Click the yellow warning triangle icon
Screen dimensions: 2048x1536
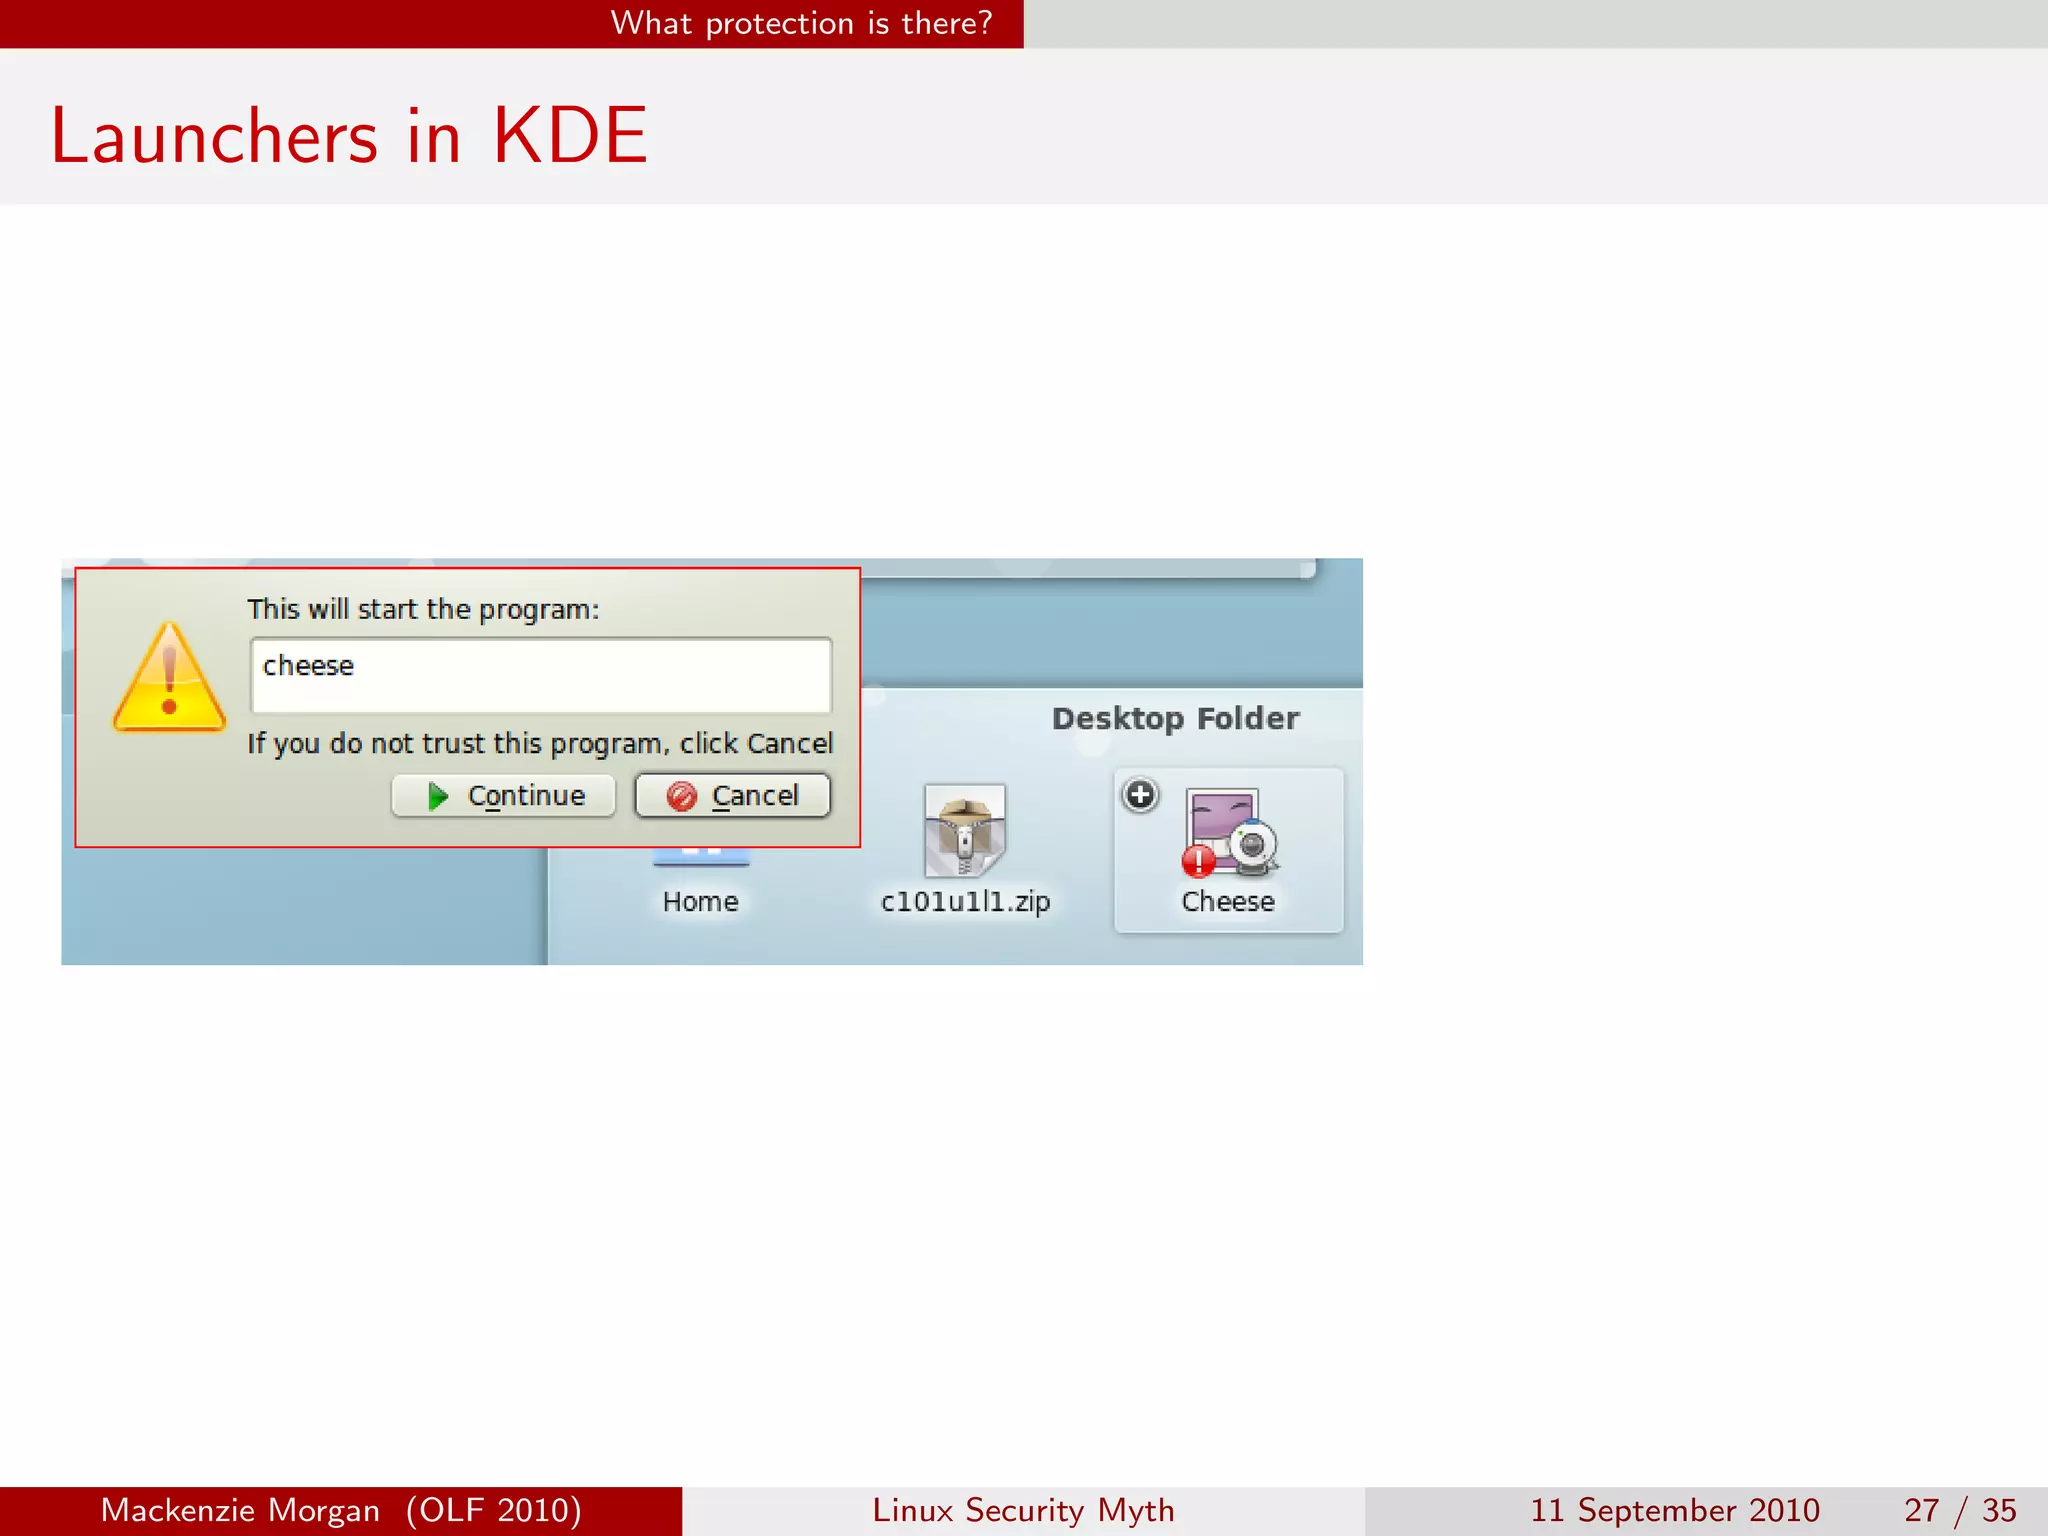(x=169, y=677)
